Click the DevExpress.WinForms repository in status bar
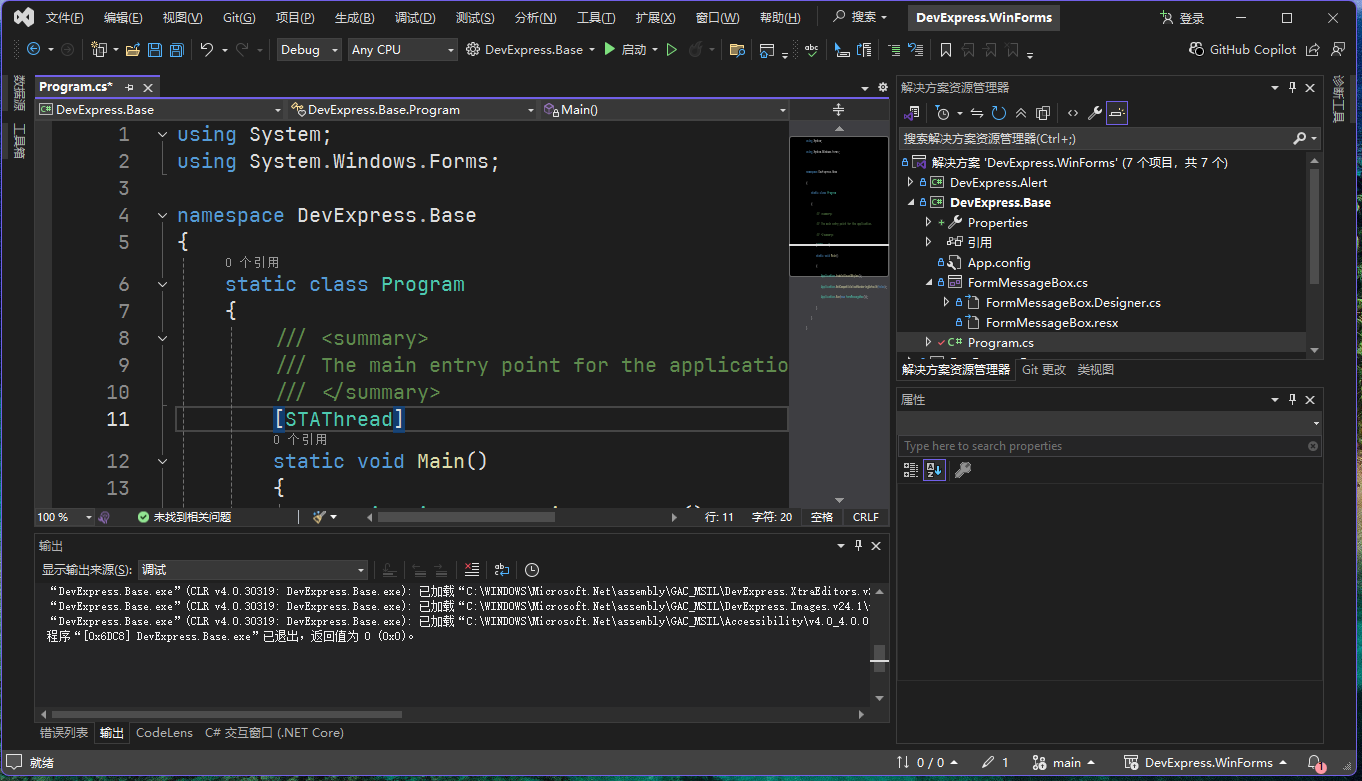Screen dimensions: 1362x781 (1207, 763)
